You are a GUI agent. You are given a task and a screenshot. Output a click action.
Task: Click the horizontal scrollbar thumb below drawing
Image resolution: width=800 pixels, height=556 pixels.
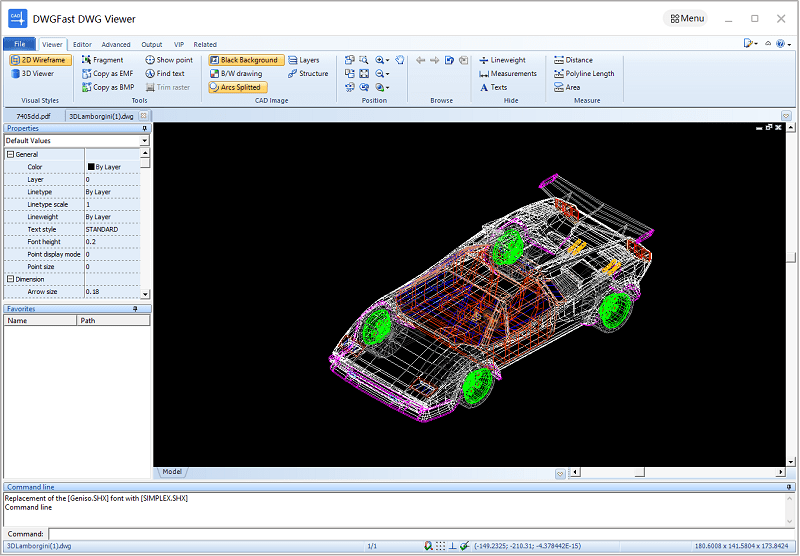click(639, 472)
